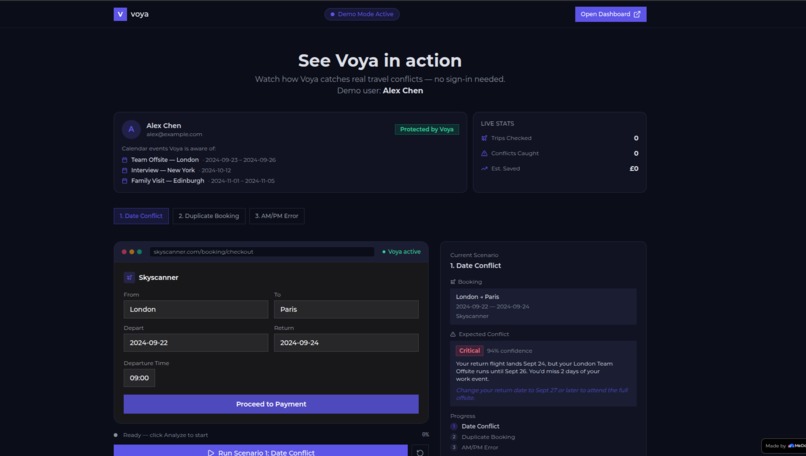
Task: Click the red browser window dot
Action: pyautogui.click(x=124, y=252)
